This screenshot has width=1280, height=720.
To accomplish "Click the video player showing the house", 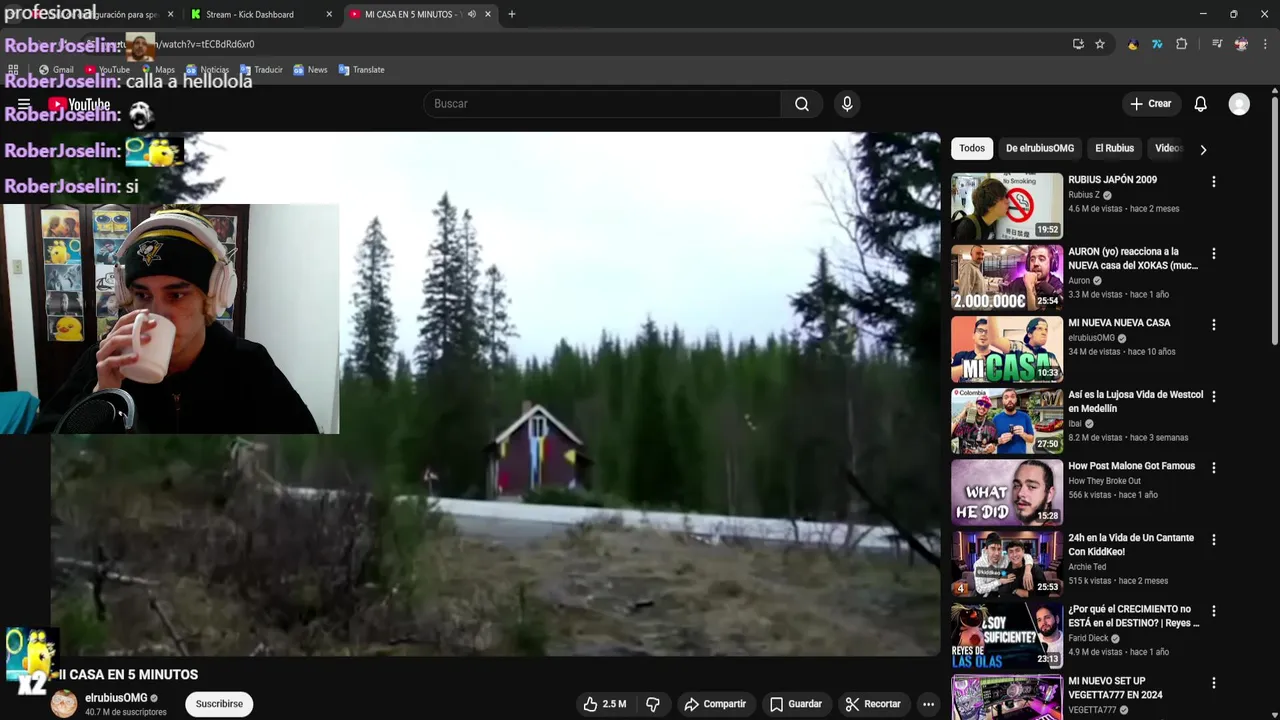I will (496, 394).
